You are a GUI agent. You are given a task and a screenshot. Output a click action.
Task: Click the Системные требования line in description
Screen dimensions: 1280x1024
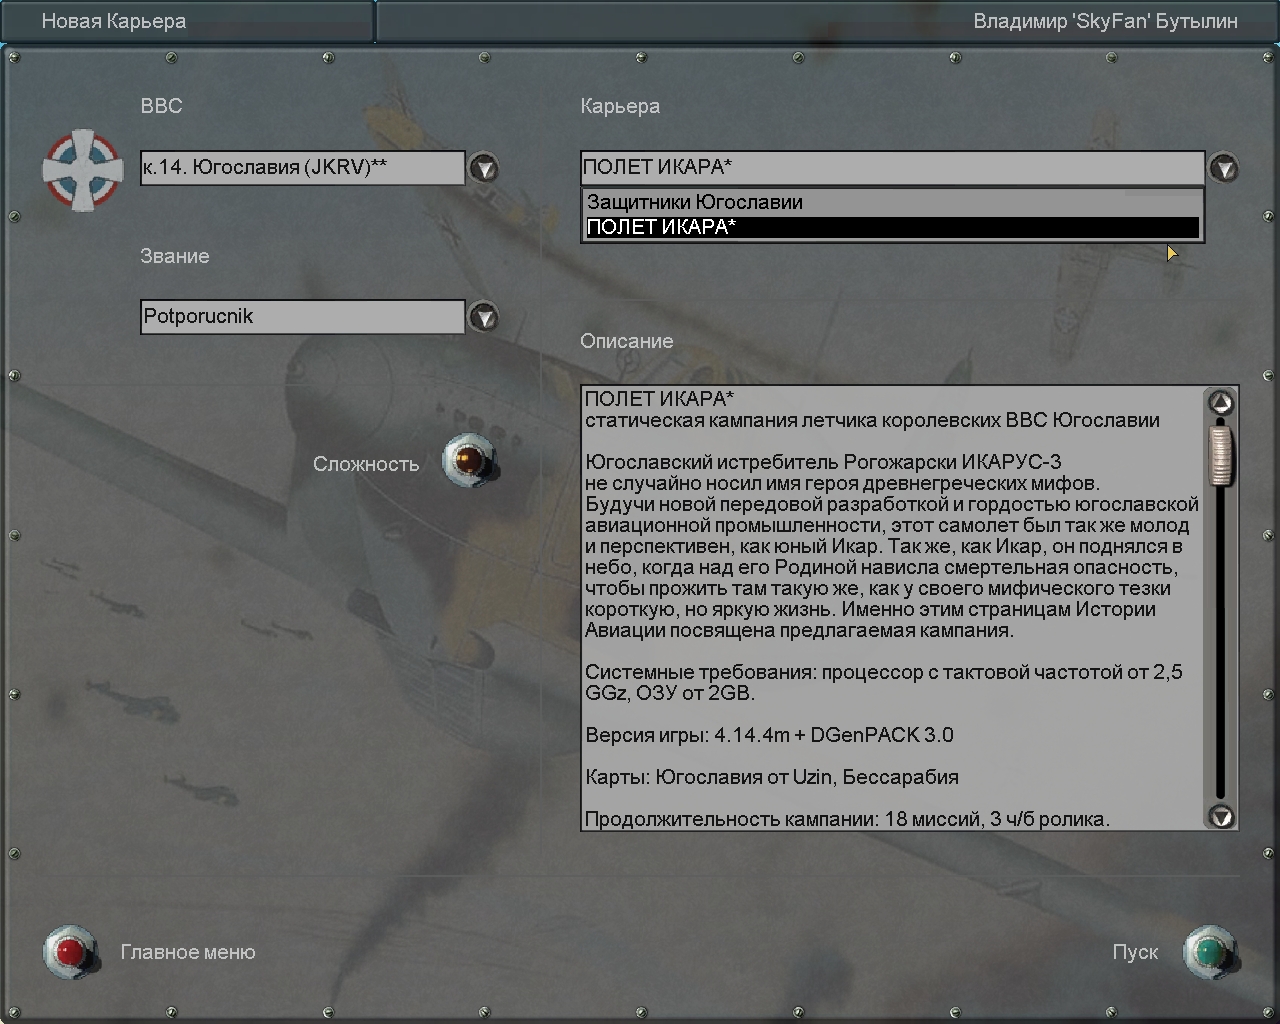(884, 682)
